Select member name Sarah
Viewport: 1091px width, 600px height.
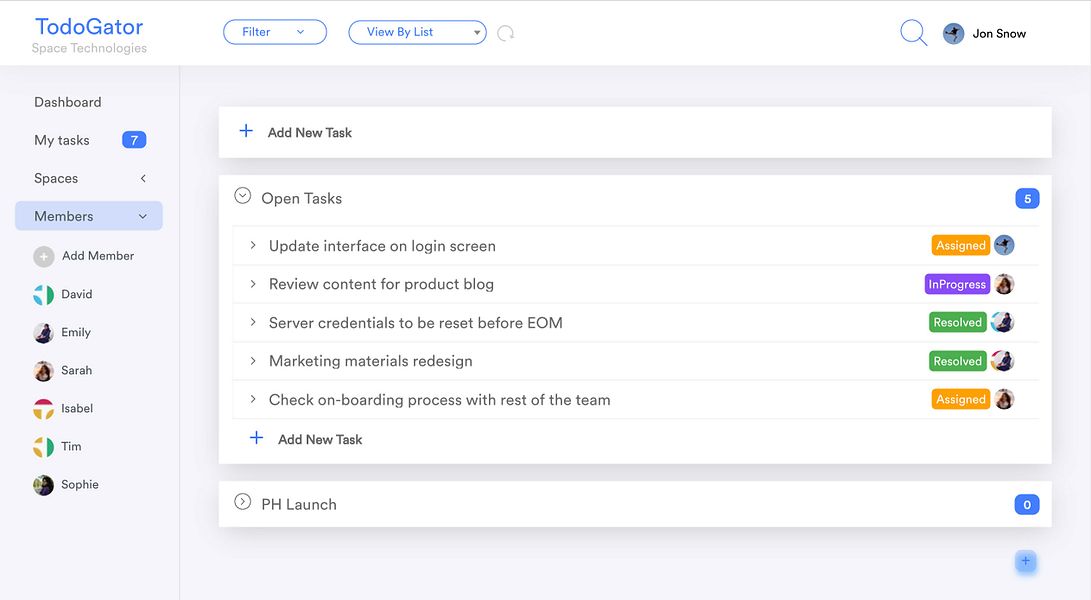(77, 370)
